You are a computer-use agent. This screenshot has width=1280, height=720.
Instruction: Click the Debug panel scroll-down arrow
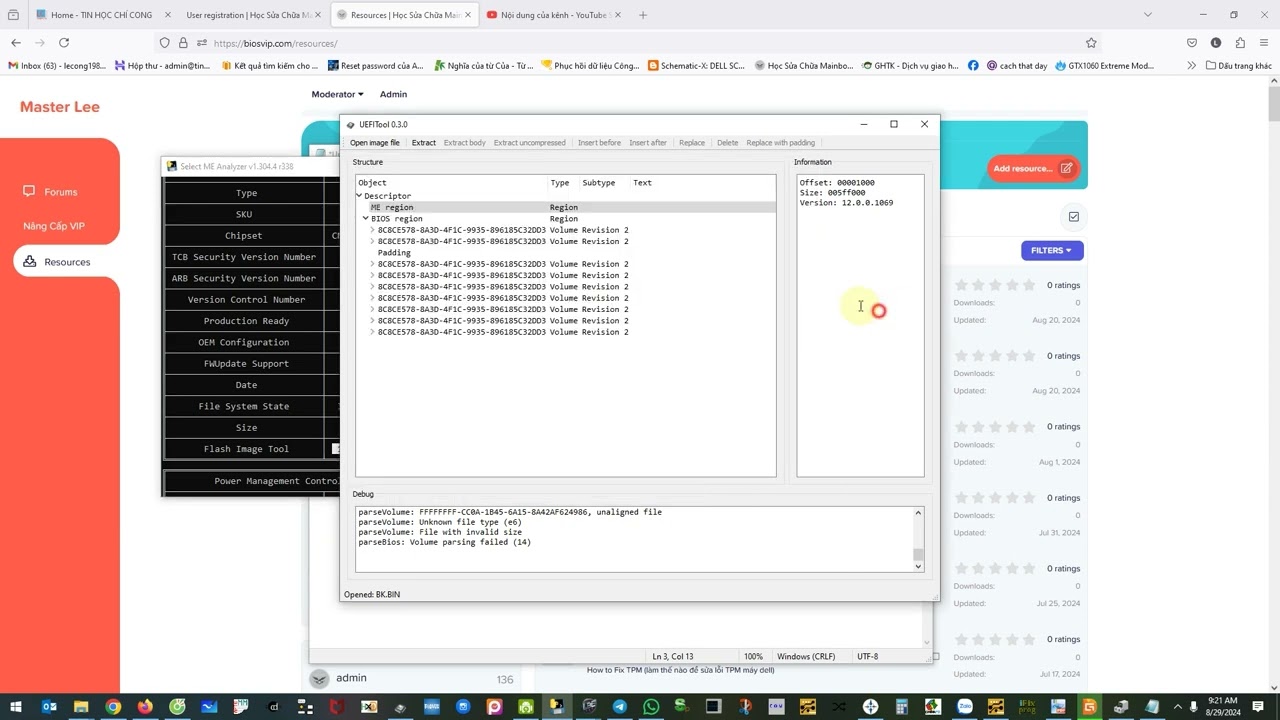(x=918, y=566)
